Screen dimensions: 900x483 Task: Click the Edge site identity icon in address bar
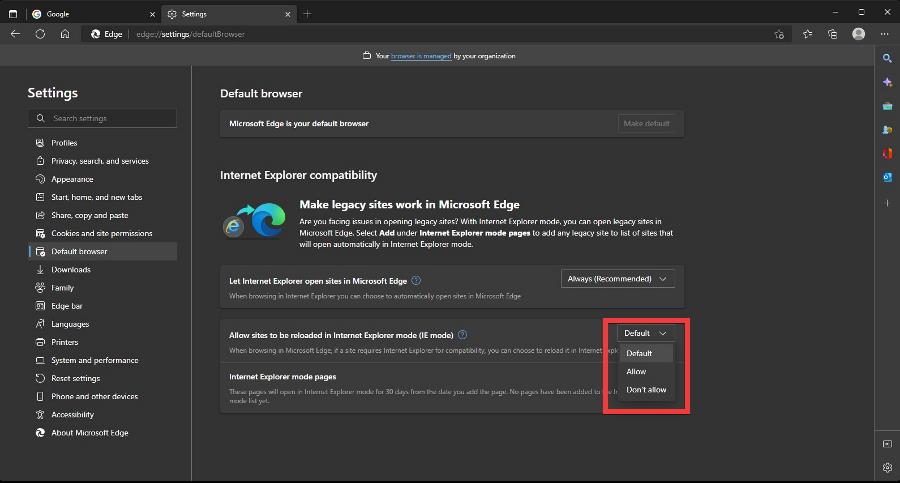pyautogui.click(x=106, y=34)
